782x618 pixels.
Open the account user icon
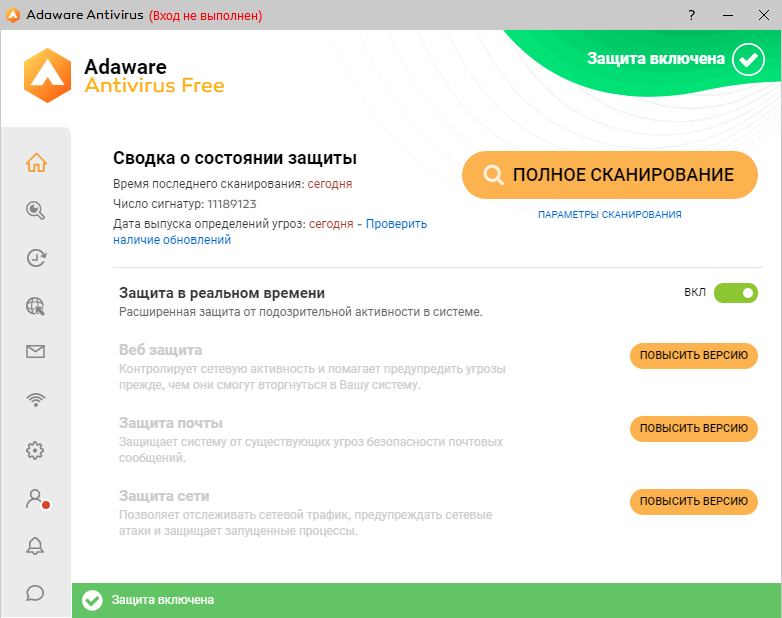(37, 499)
